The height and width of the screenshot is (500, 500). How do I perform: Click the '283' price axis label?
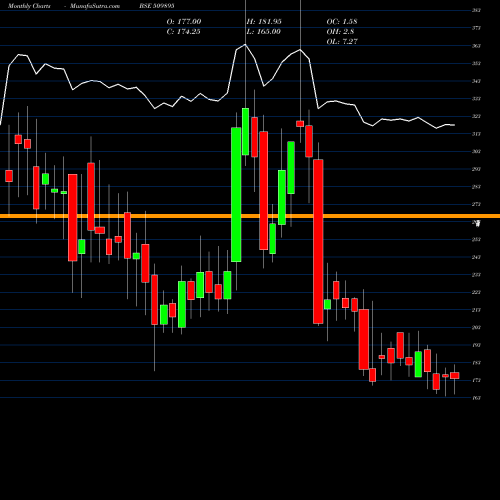pyautogui.click(x=476, y=187)
